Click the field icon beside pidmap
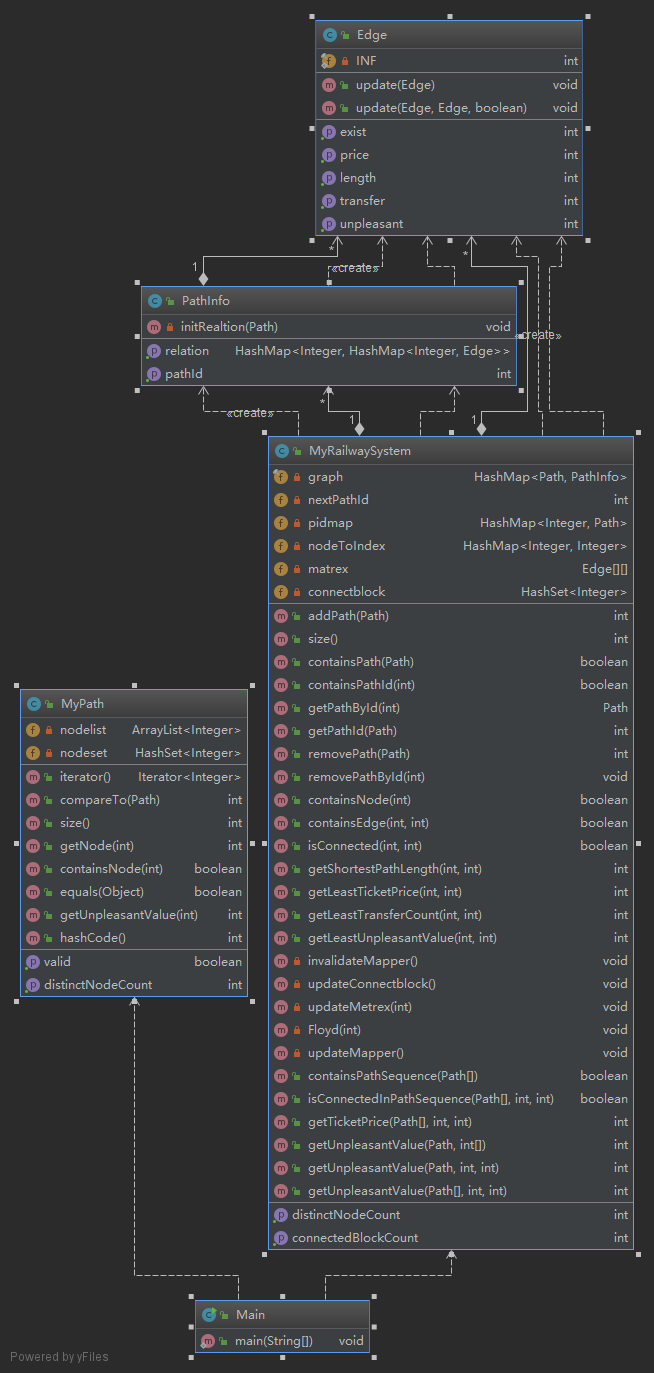The height and width of the screenshot is (1373, 654). pos(281,523)
